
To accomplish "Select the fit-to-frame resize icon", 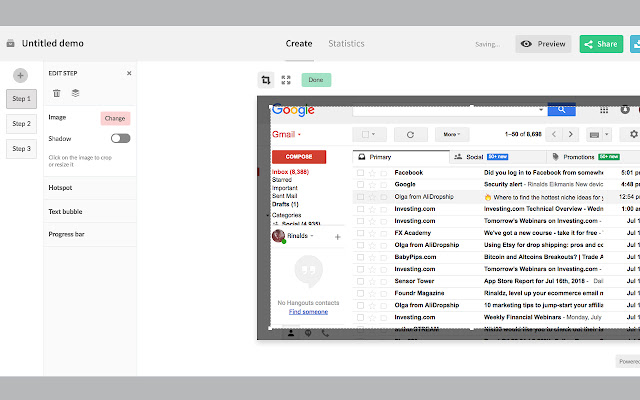I will (286, 80).
